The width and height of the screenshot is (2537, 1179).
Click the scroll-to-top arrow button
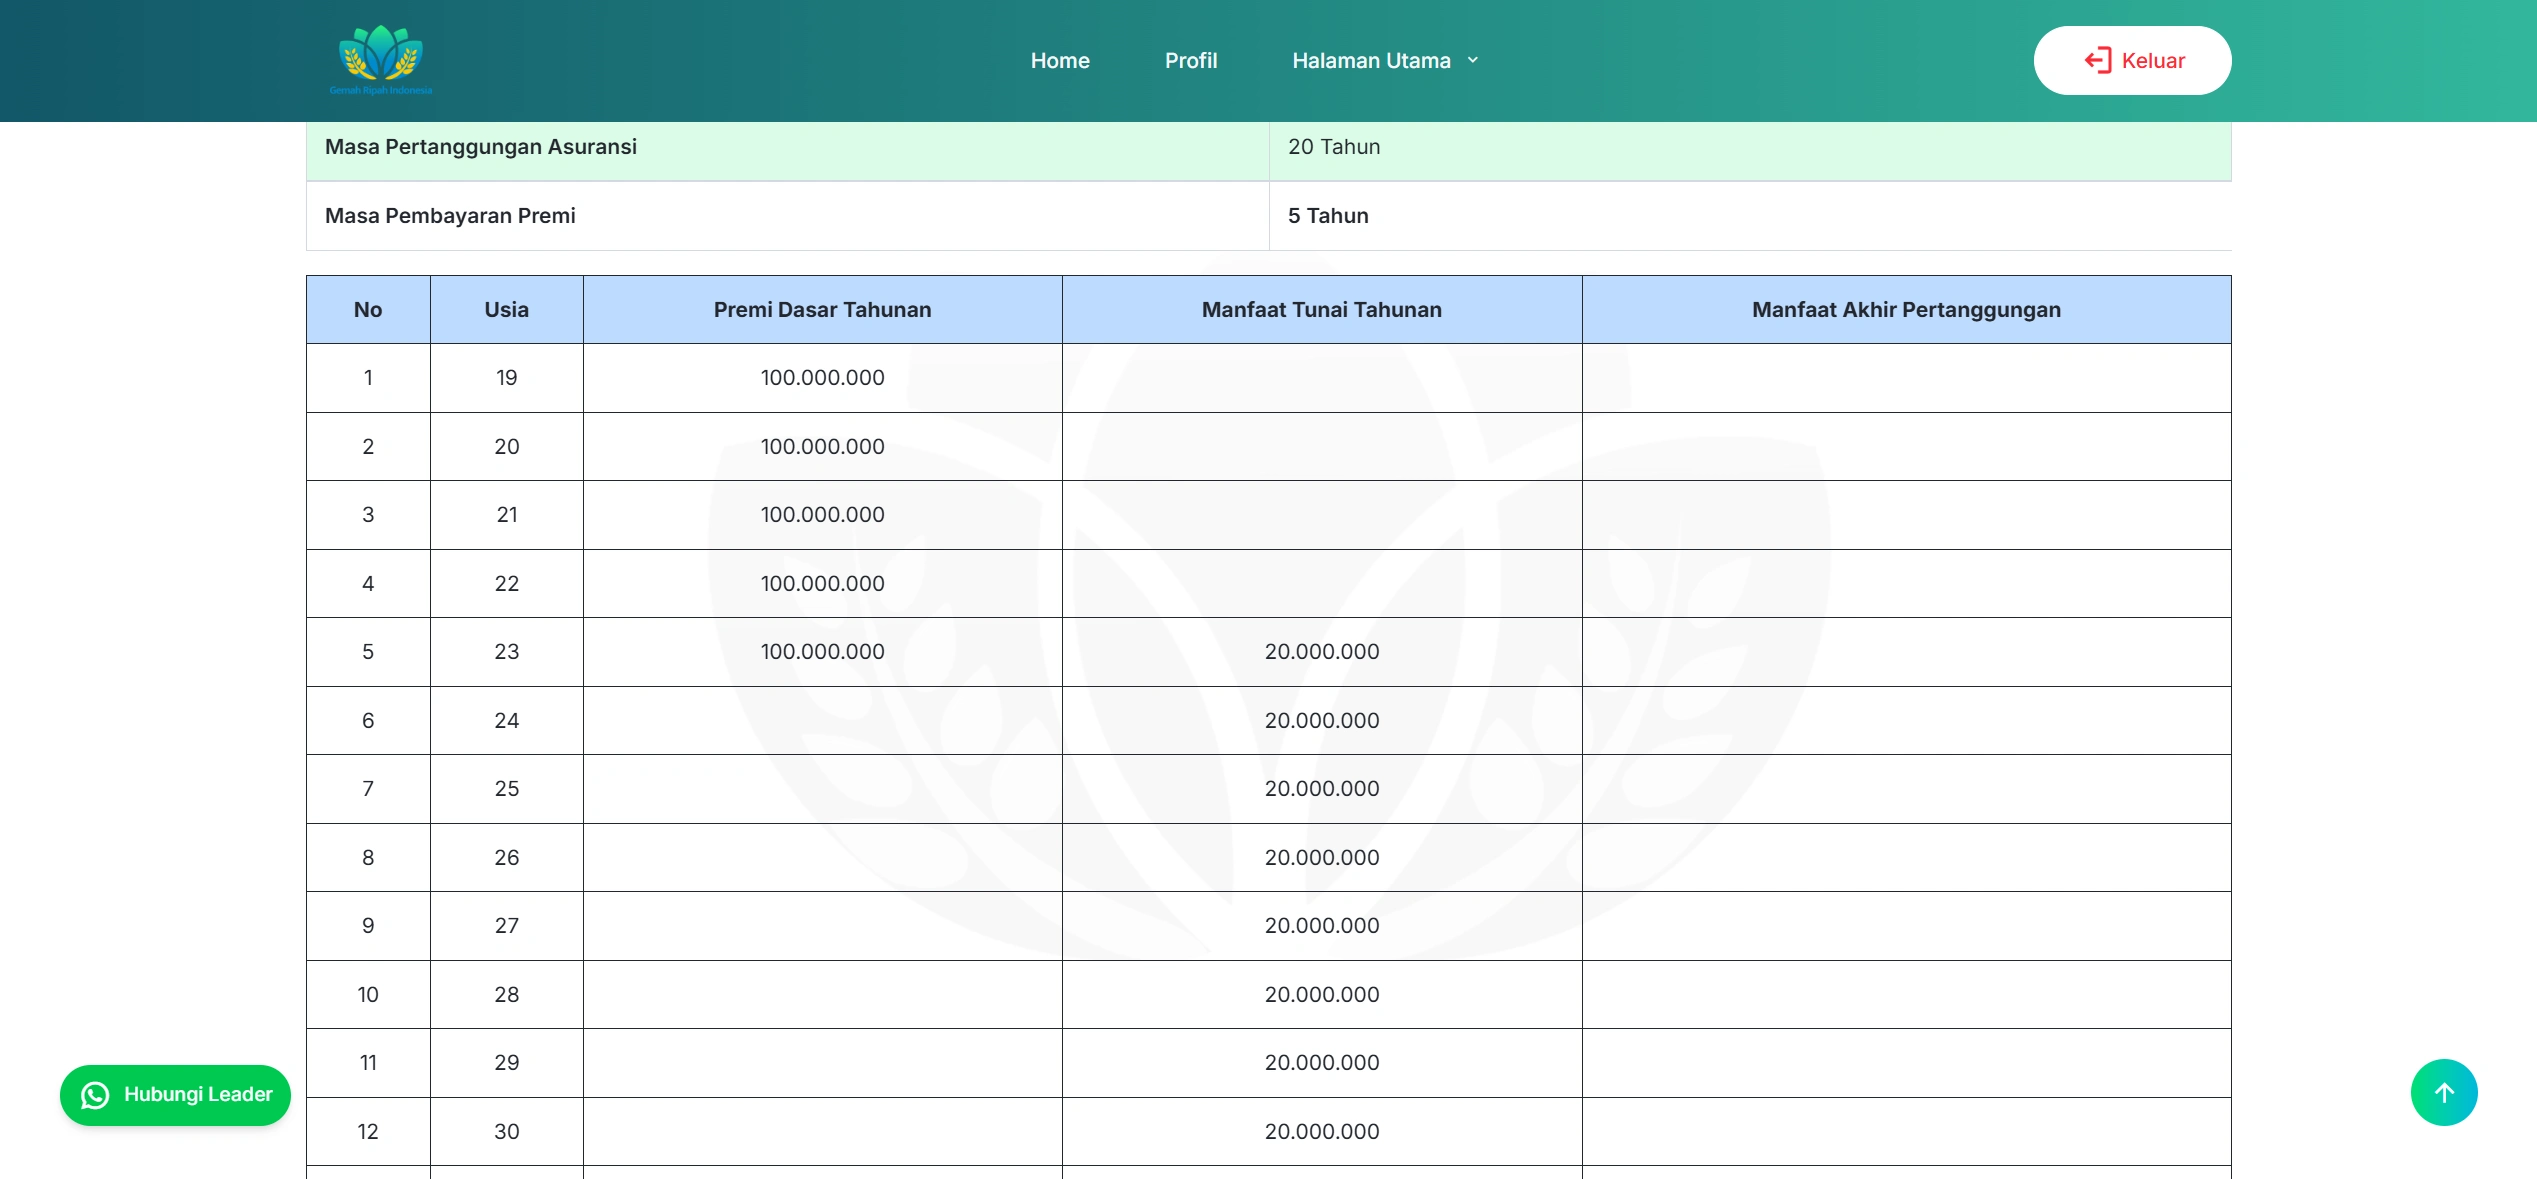pos(2443,1092)
